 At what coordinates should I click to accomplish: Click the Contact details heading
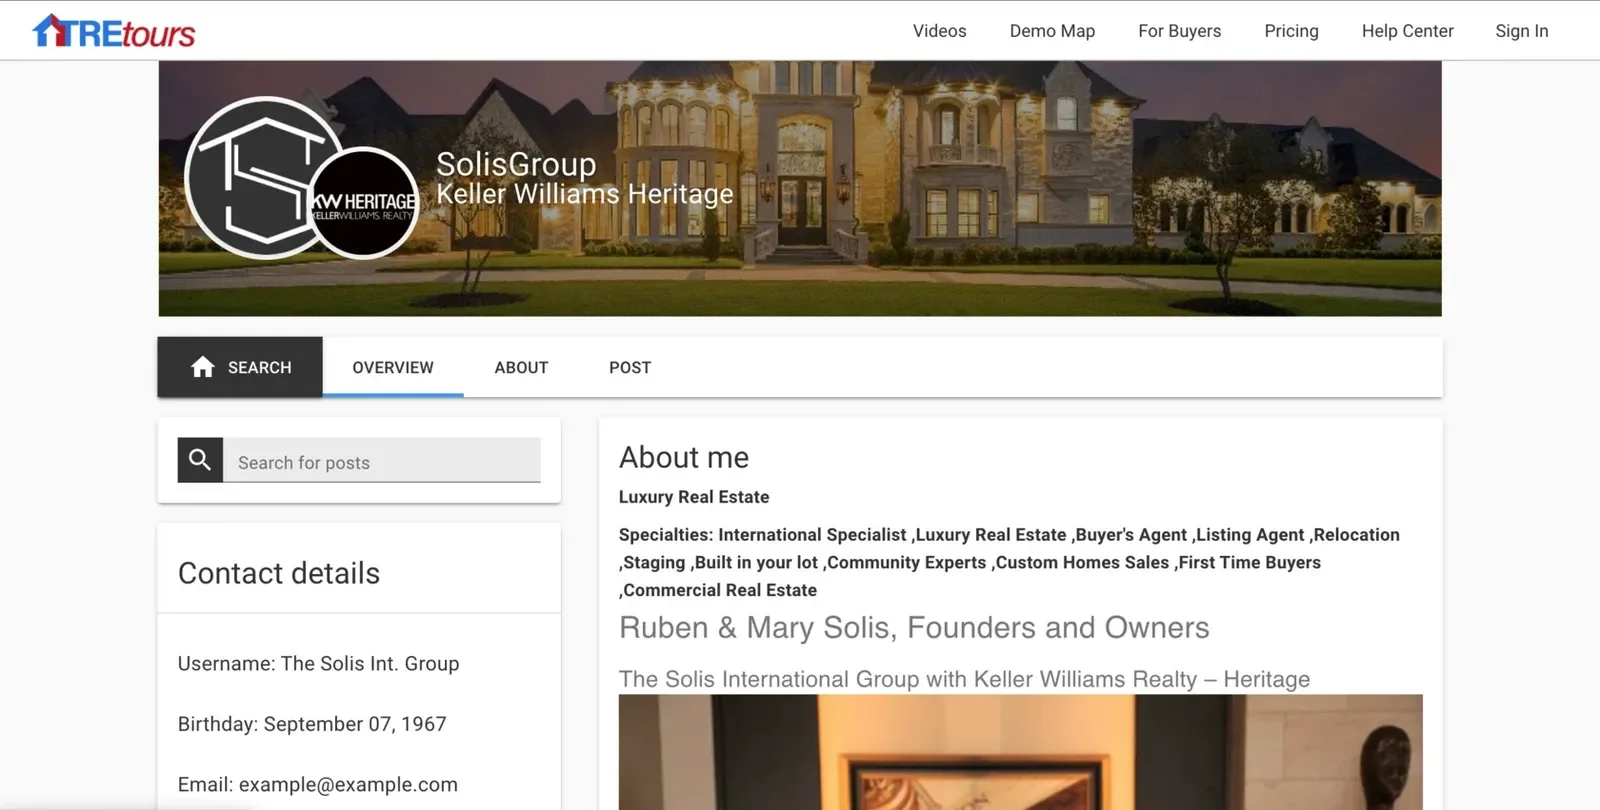(279, 573)
